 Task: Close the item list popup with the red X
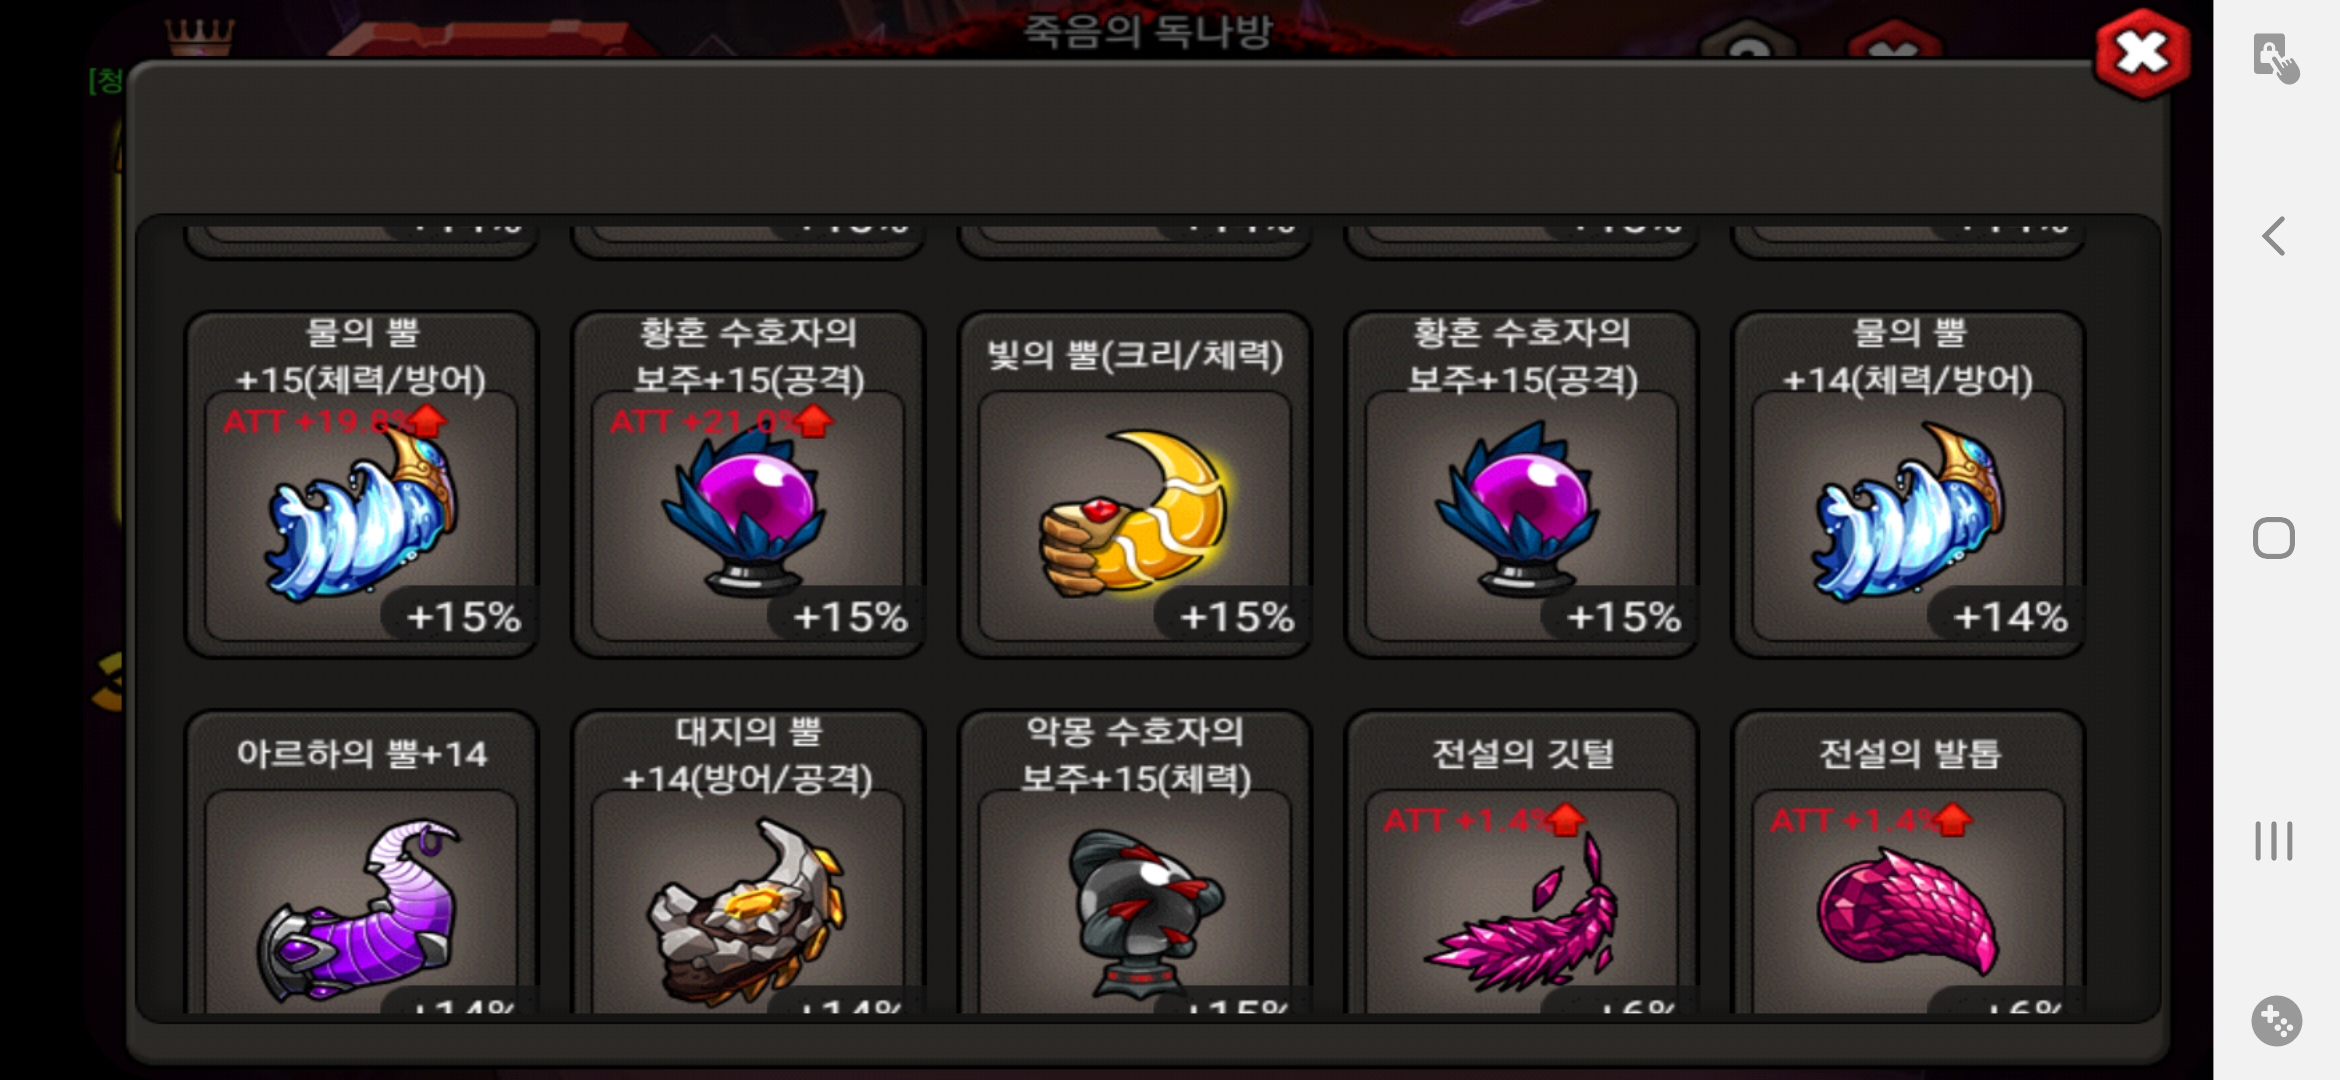(2142, 53)
